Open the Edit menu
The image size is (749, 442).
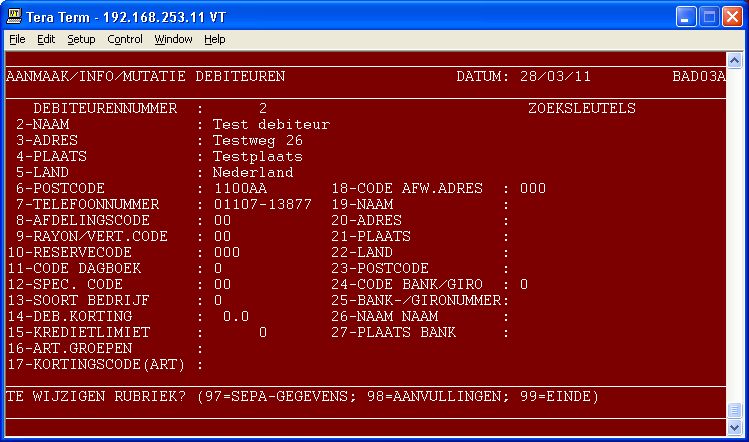[46, 39]
